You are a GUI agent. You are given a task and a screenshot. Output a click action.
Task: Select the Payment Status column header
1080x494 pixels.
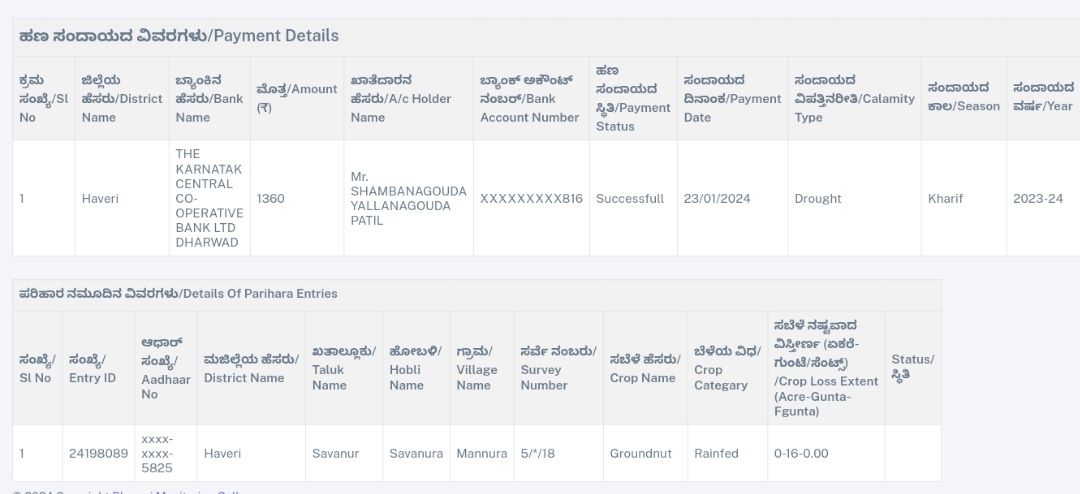(633, 99)
